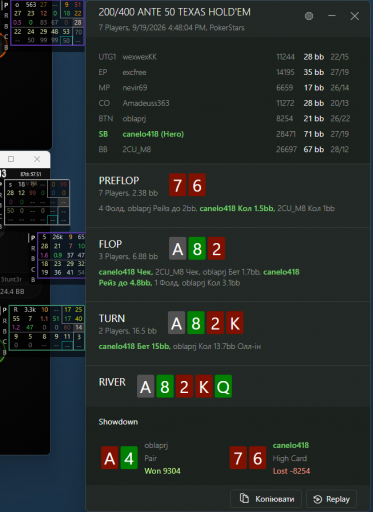
Task: Click the red 2 card in FLOP section
Action: [x=216, y=249]
